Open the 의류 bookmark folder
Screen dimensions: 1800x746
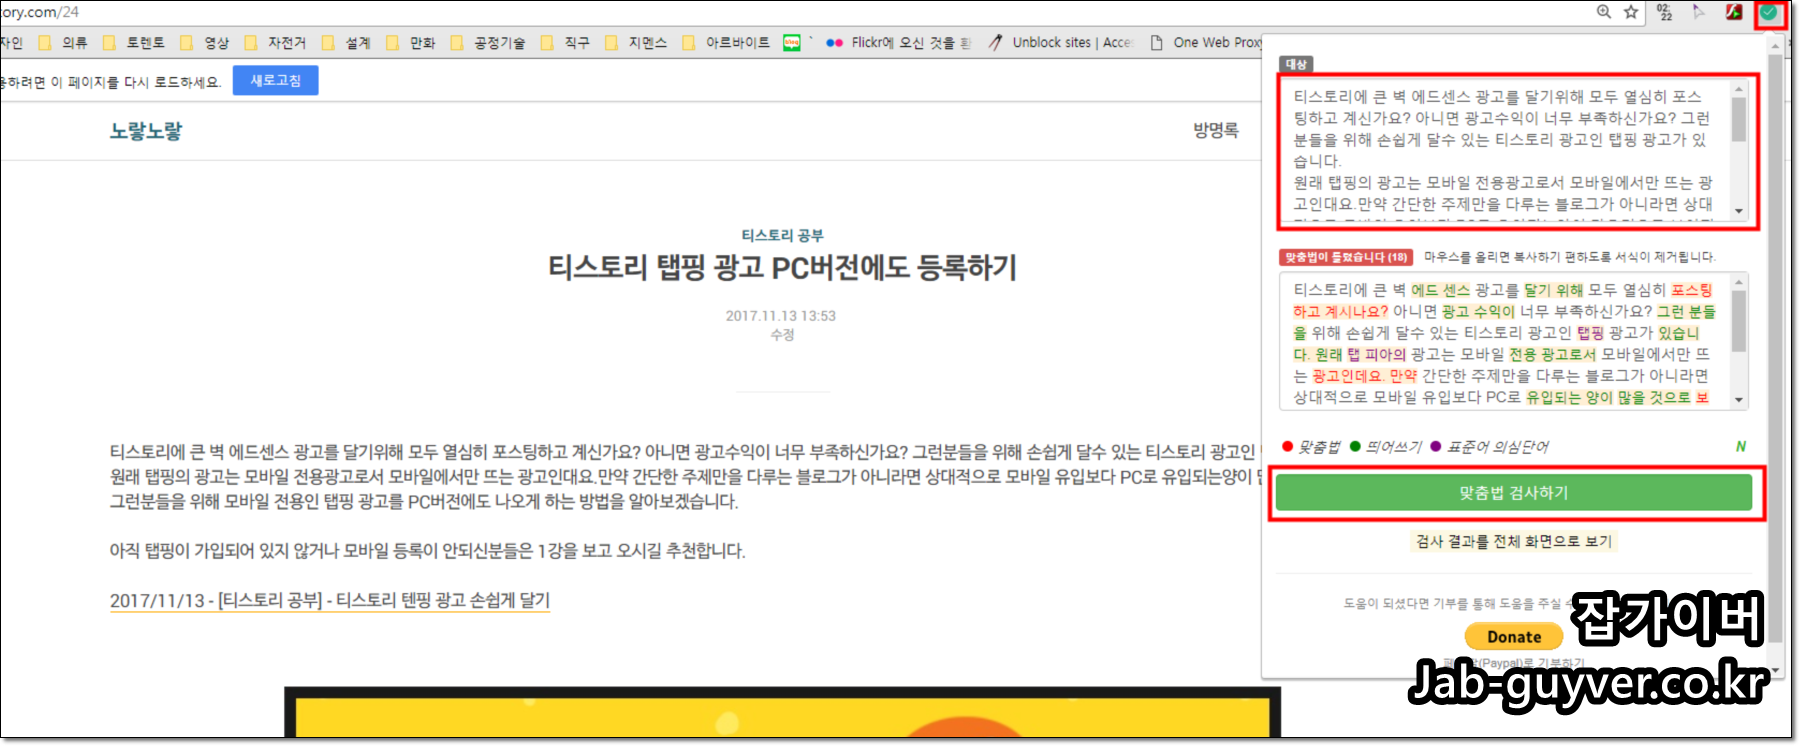pyautogui.click(x=63, y=42)
